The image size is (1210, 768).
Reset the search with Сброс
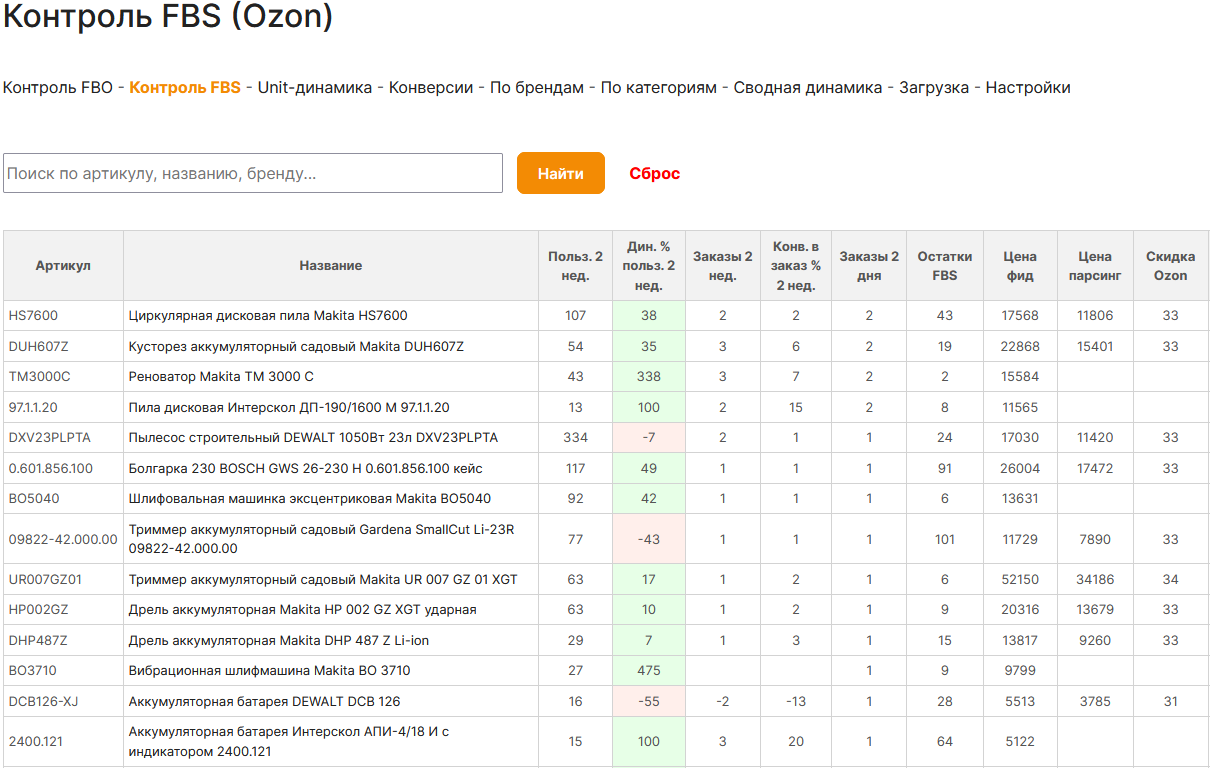pyautogui.click(x=655, y=174)
